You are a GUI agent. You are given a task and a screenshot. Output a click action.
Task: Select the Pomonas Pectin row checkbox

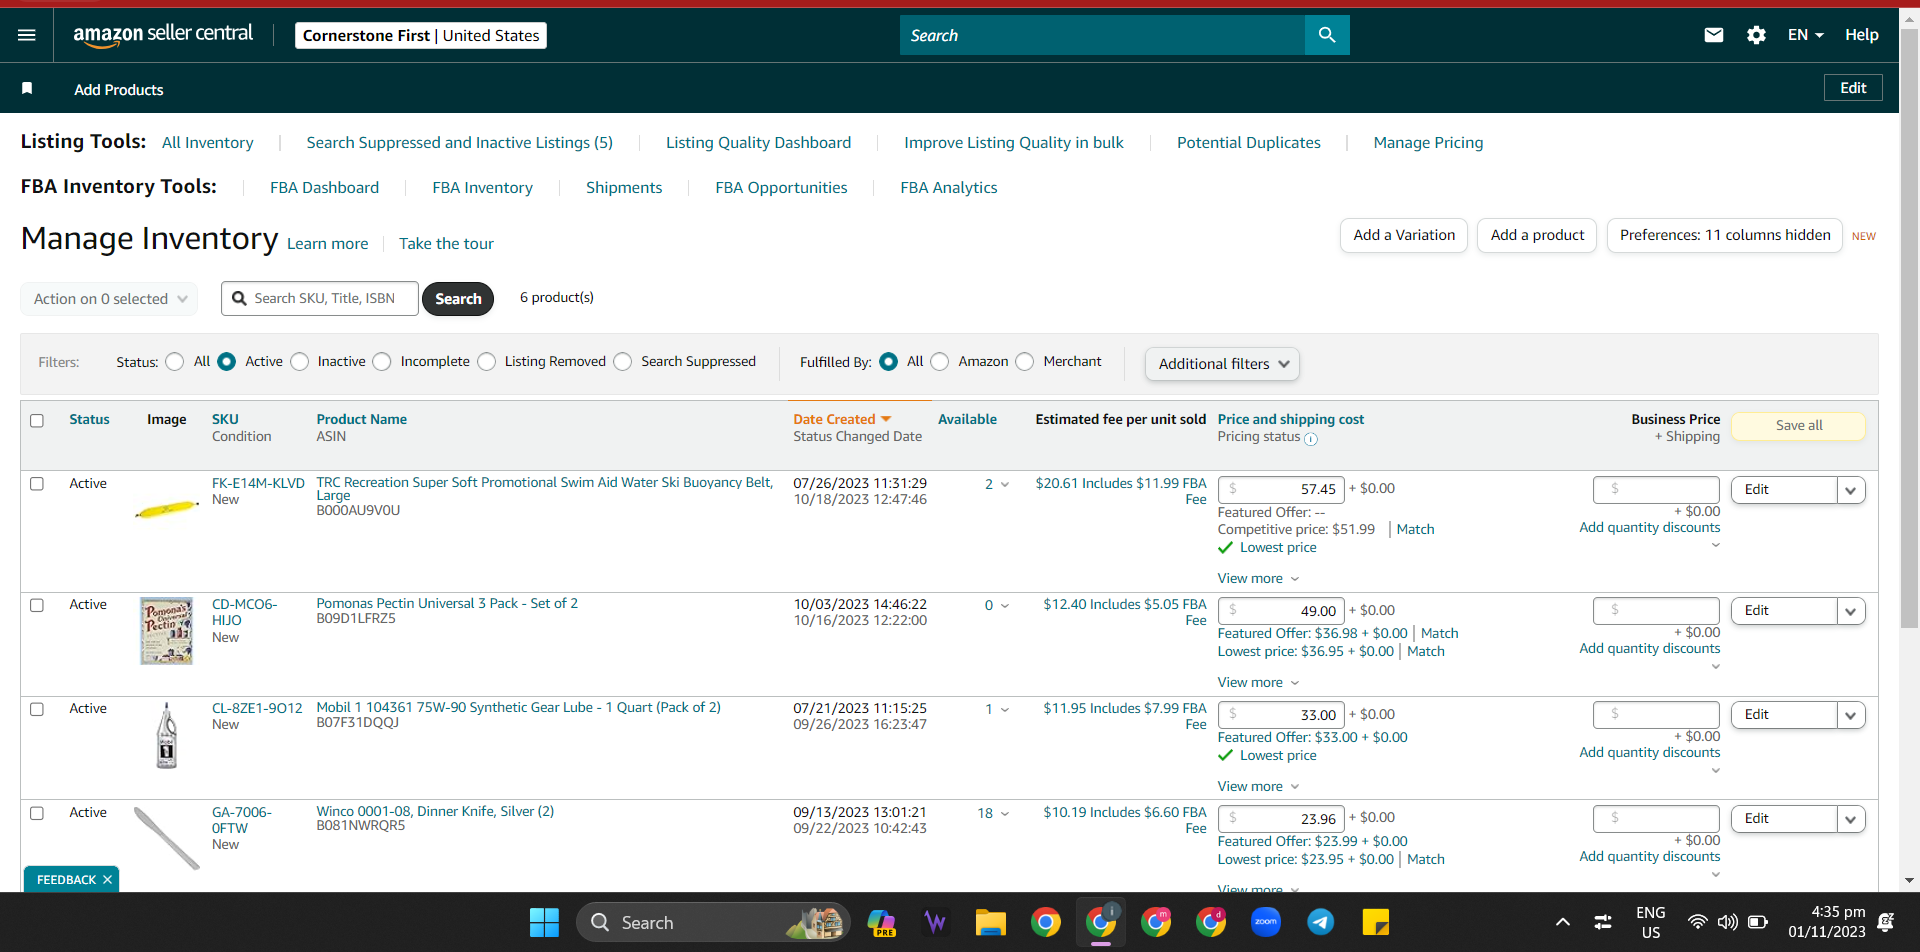pos(37,606)
